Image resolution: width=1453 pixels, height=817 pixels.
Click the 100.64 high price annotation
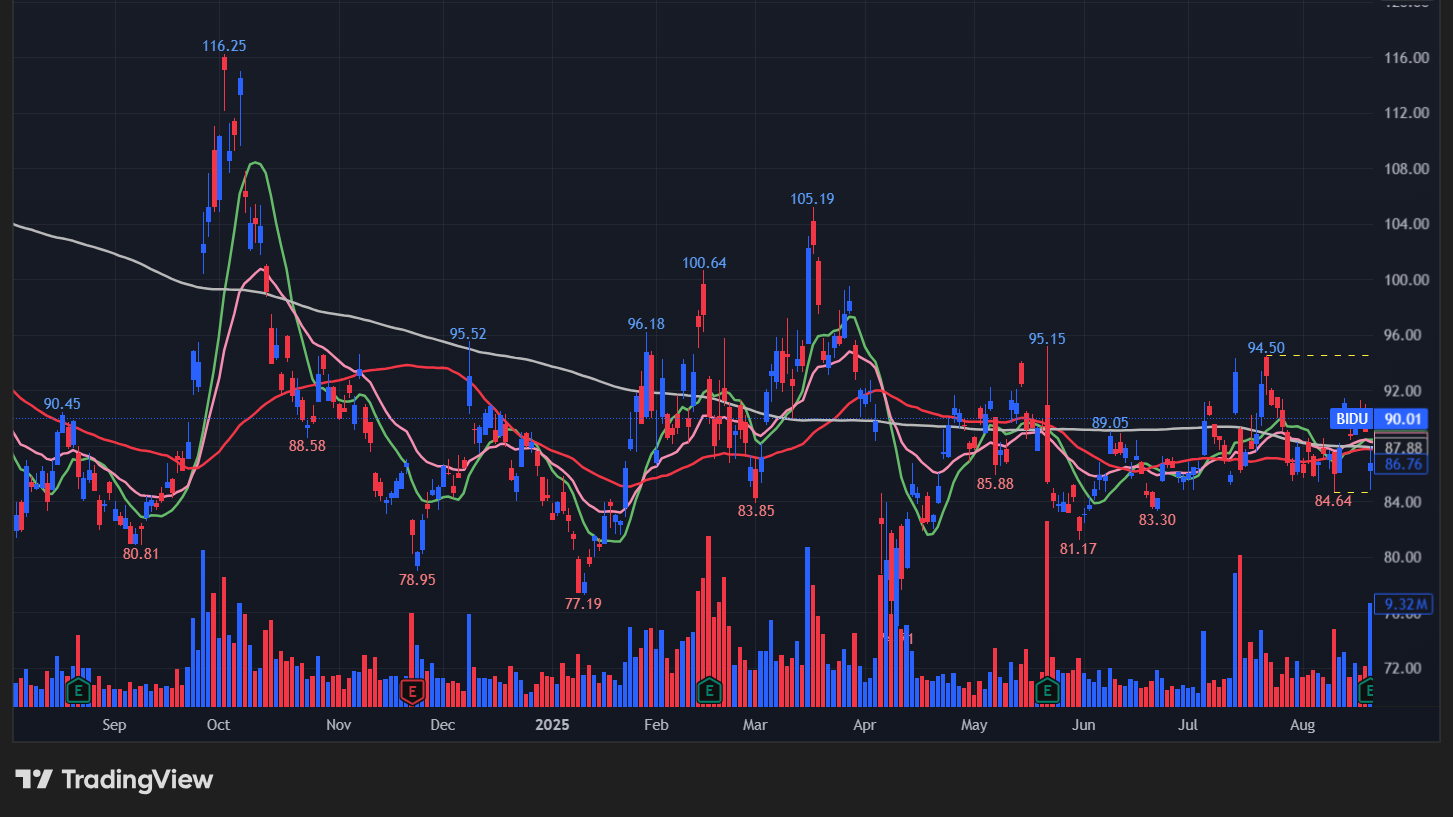[x=704, y=263]
